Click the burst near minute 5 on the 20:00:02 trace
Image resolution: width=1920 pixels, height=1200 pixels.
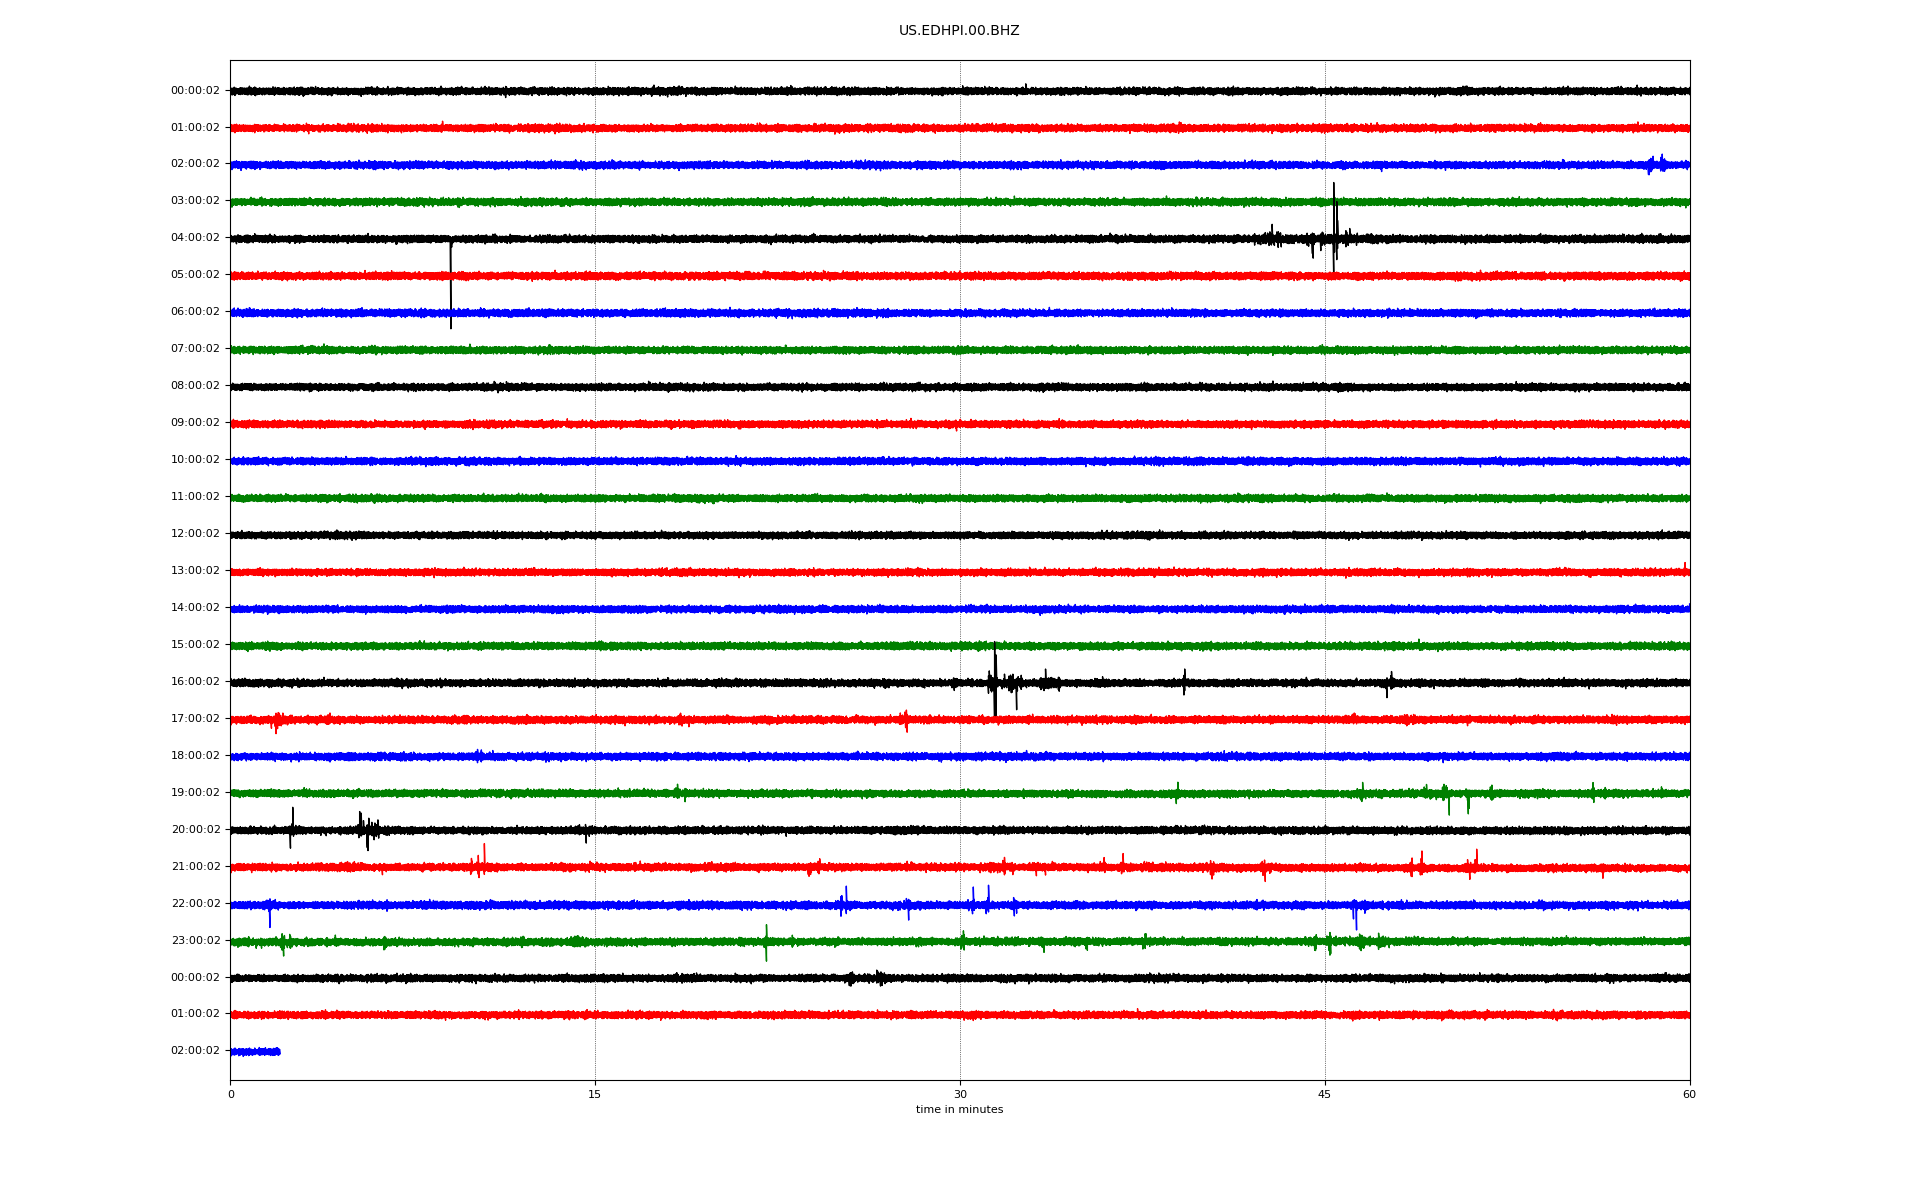click(x=368, y=830)
